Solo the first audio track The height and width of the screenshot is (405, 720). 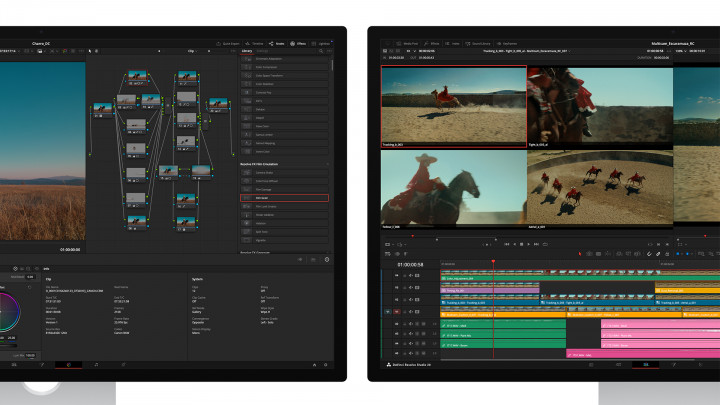pos(417,324)
